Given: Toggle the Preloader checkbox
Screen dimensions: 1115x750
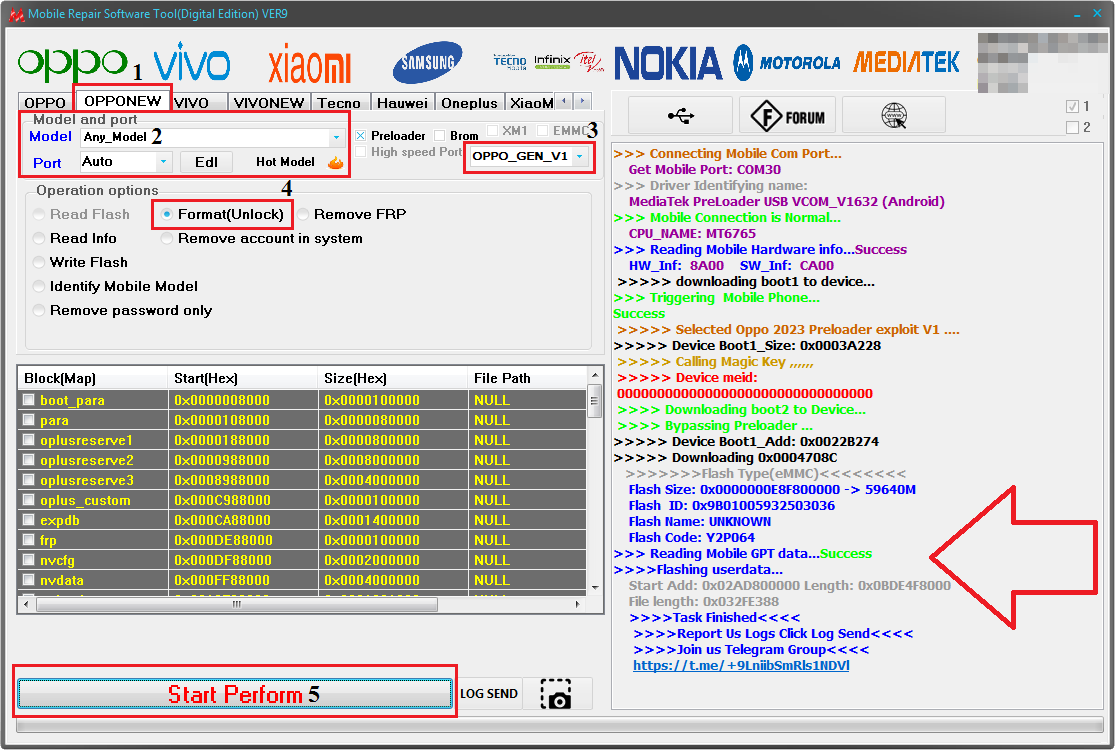Looking at the screenshot, I should tap(361, 135).
